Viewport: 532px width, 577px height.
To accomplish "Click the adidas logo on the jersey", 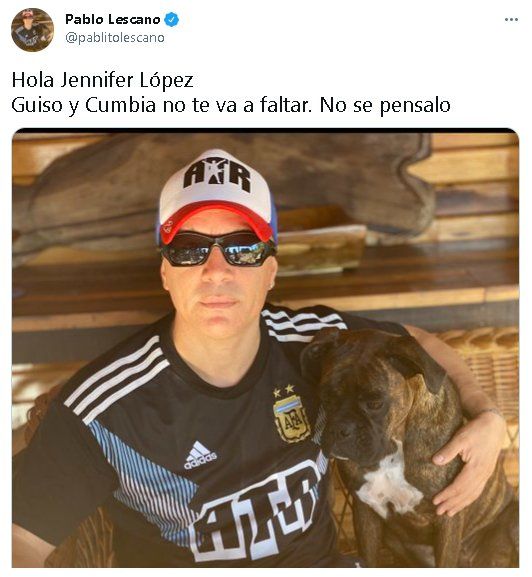I will pyautogui.click(x=200, y=456).
